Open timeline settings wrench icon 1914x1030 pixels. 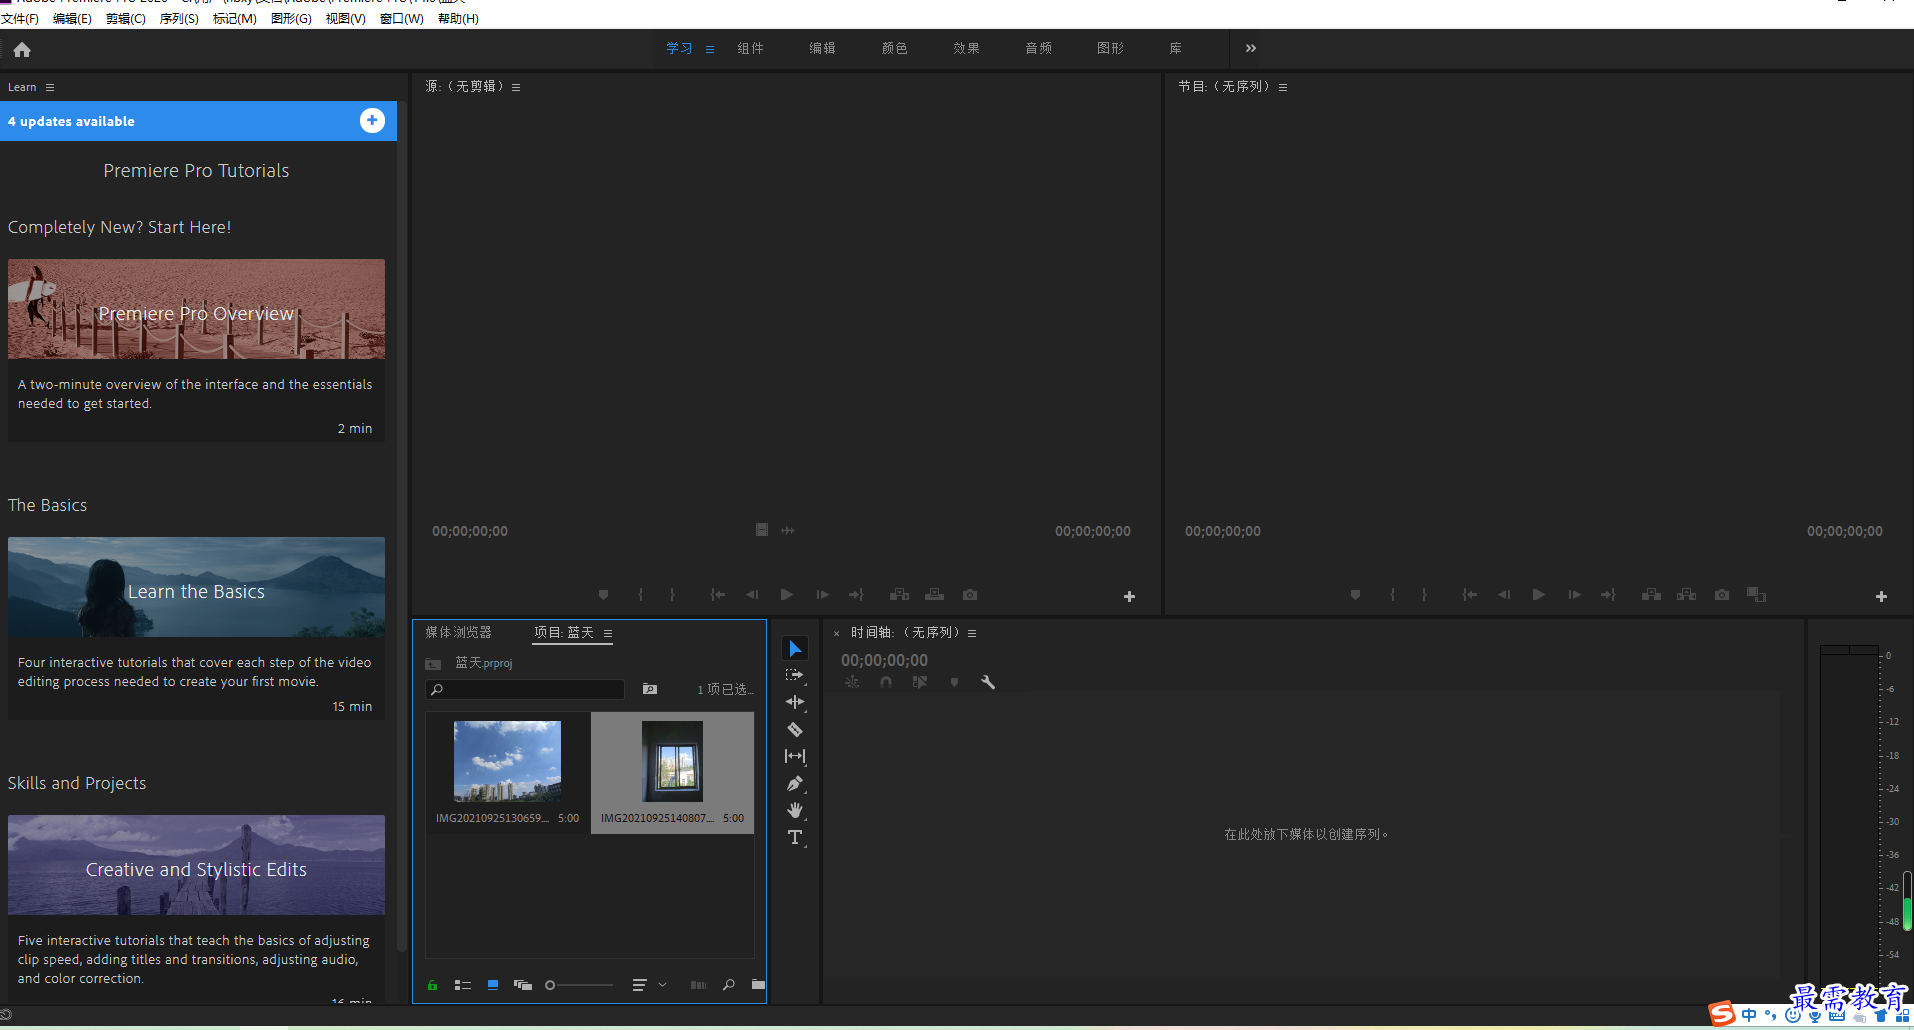click(x=988, y=682)
